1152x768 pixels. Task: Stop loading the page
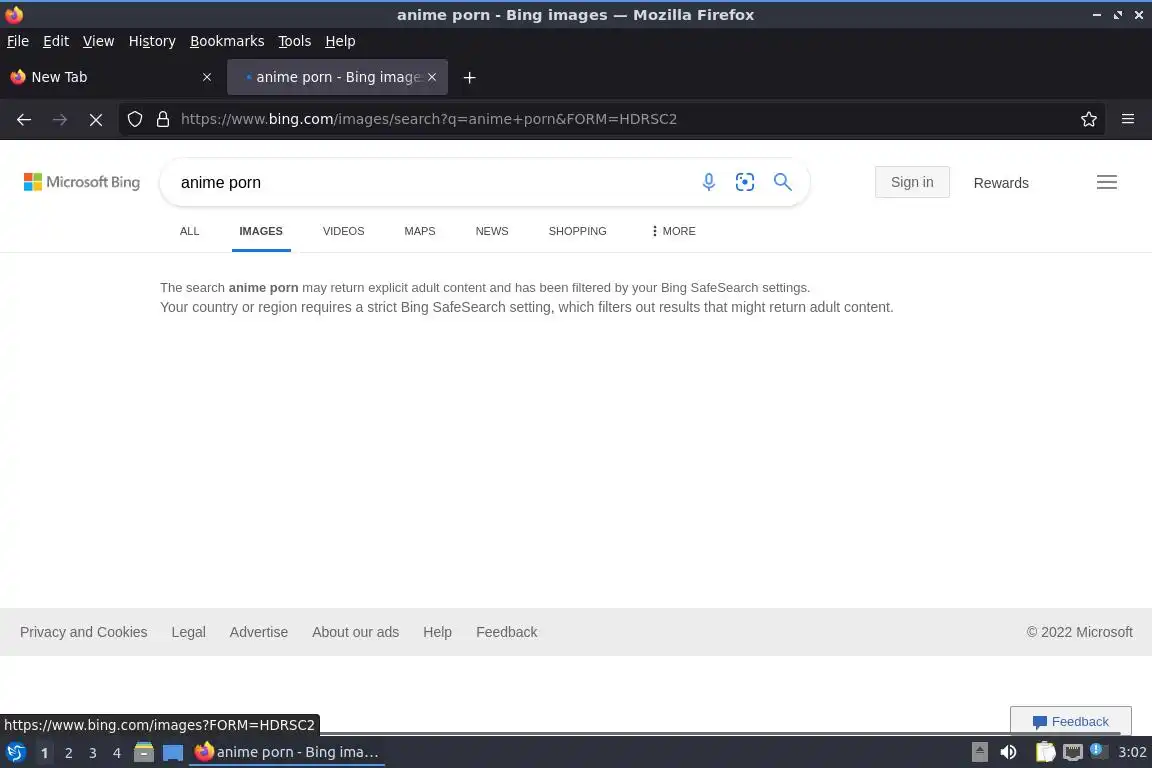96,119
